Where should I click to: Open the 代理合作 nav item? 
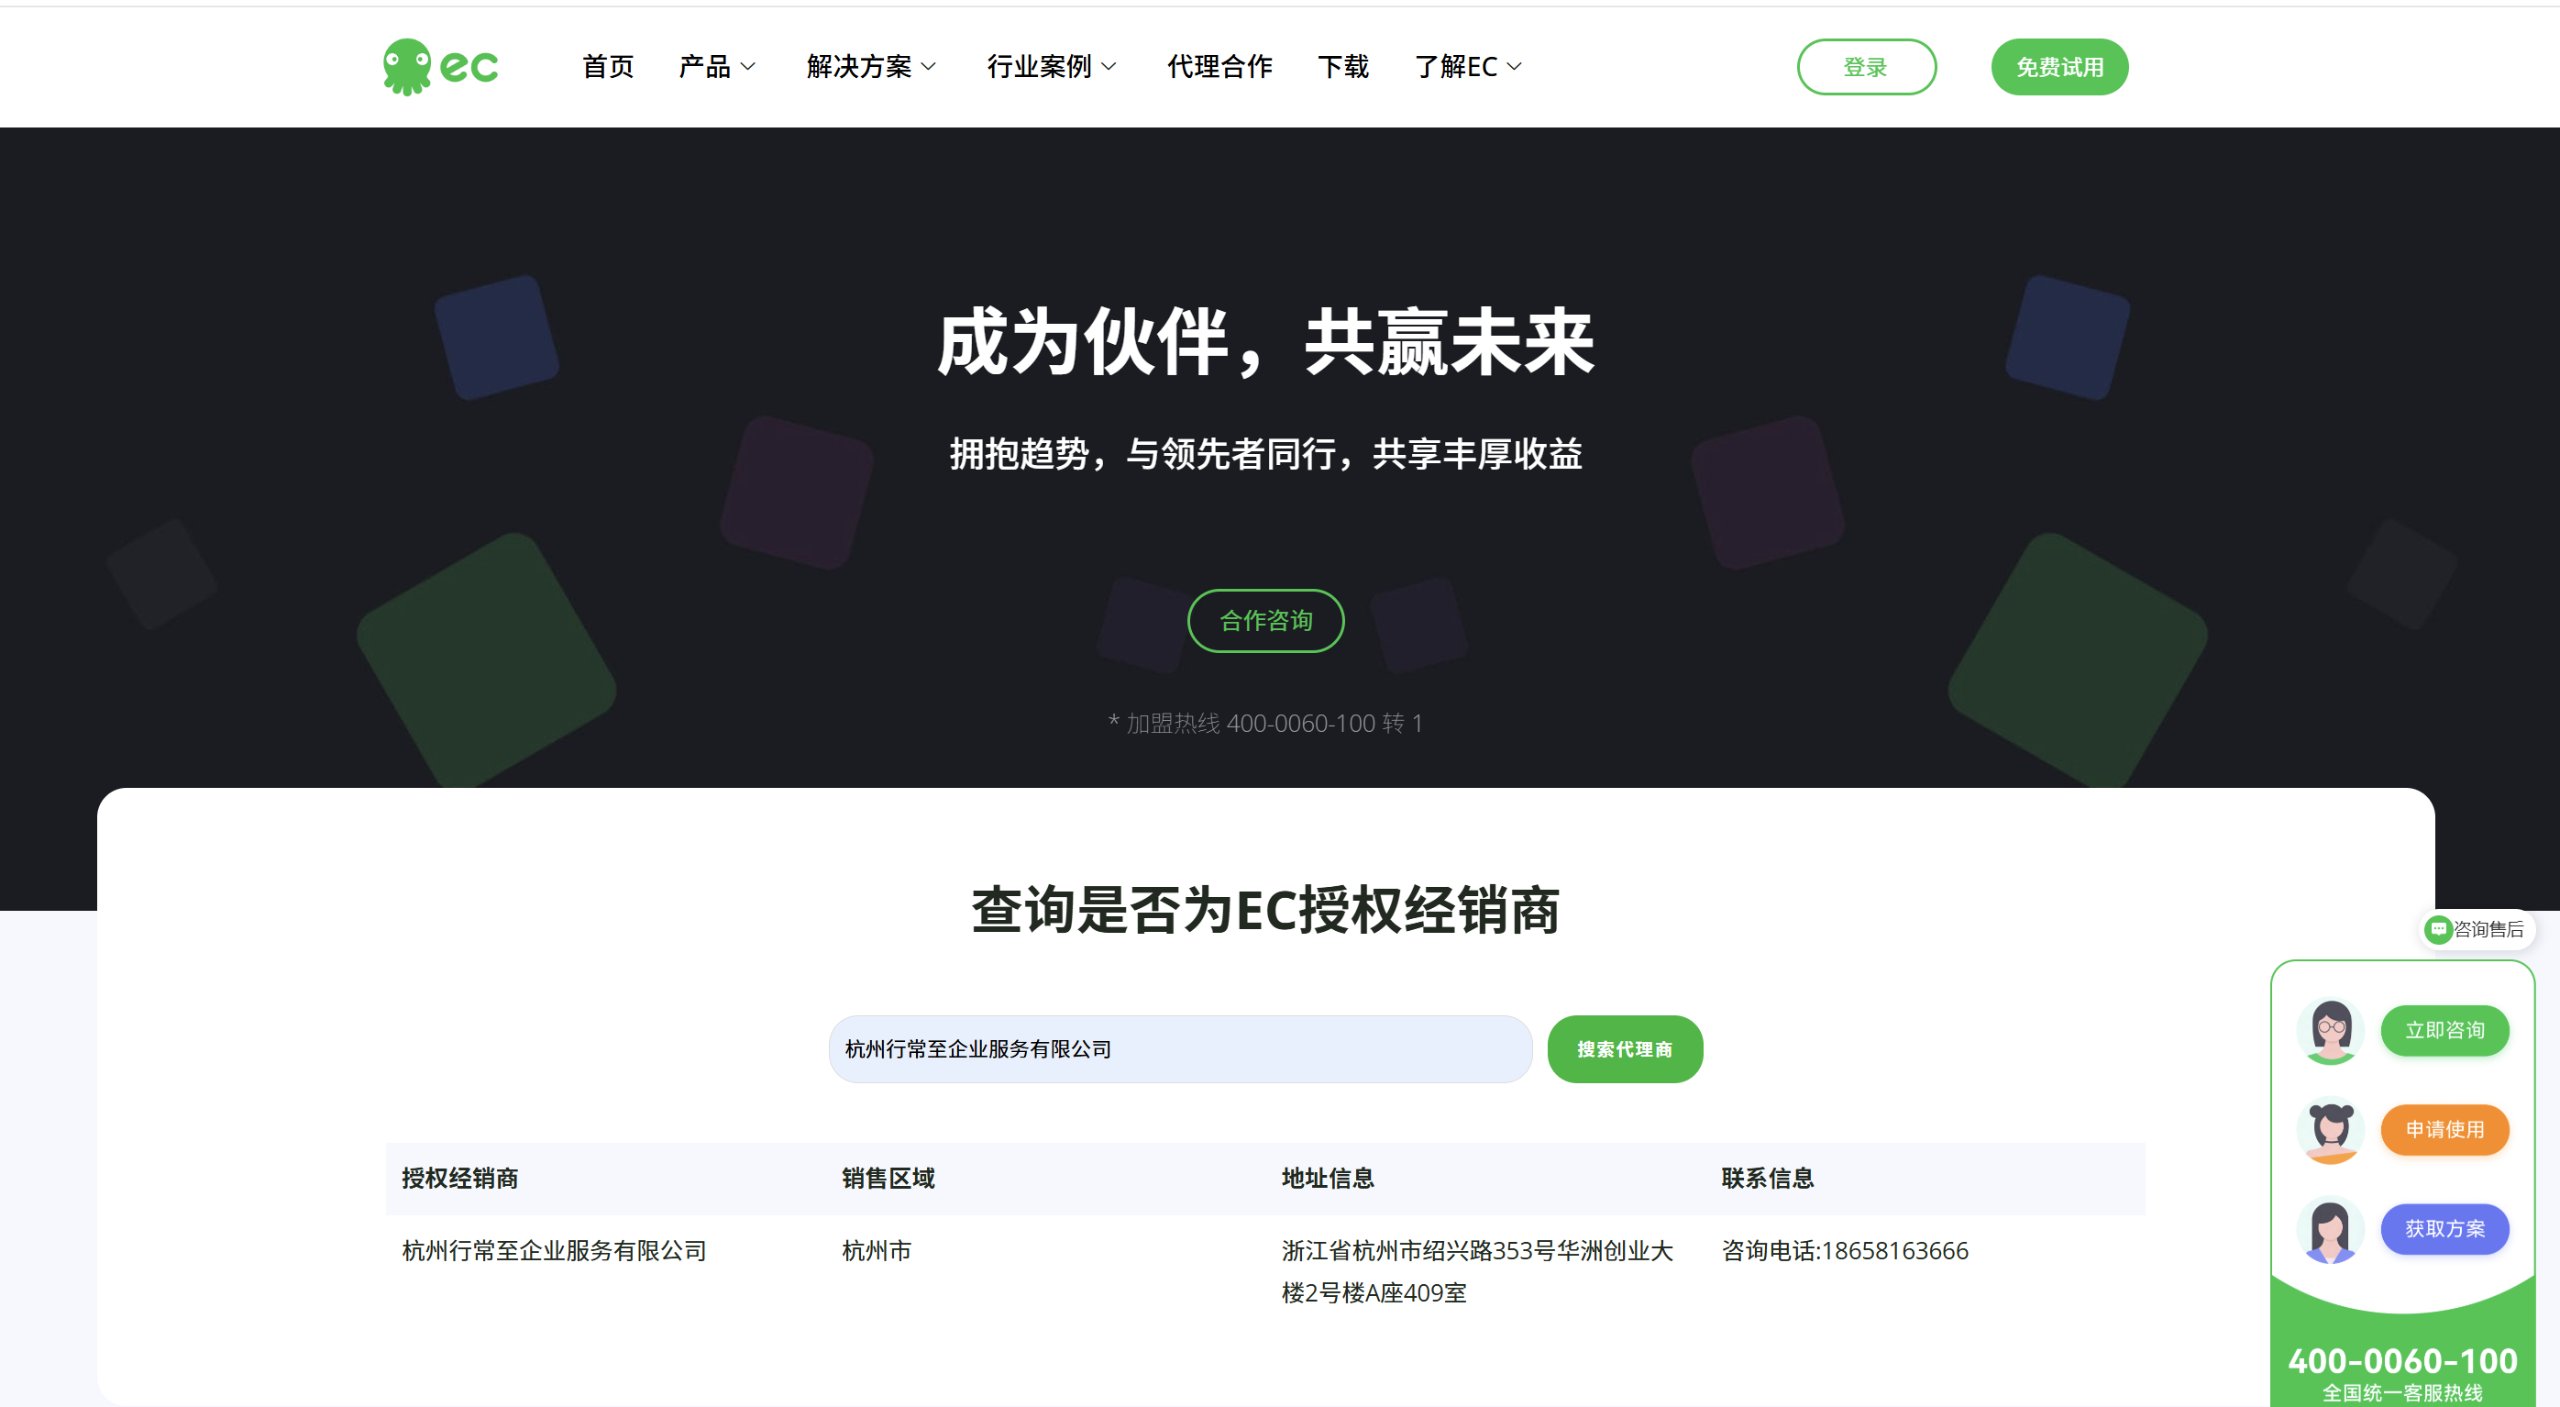tap(1220, 67)
